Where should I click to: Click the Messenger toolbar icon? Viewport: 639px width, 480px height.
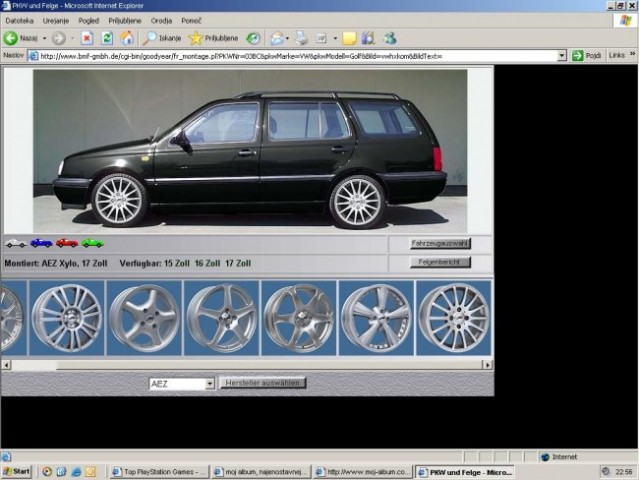(x=389, y=38)
